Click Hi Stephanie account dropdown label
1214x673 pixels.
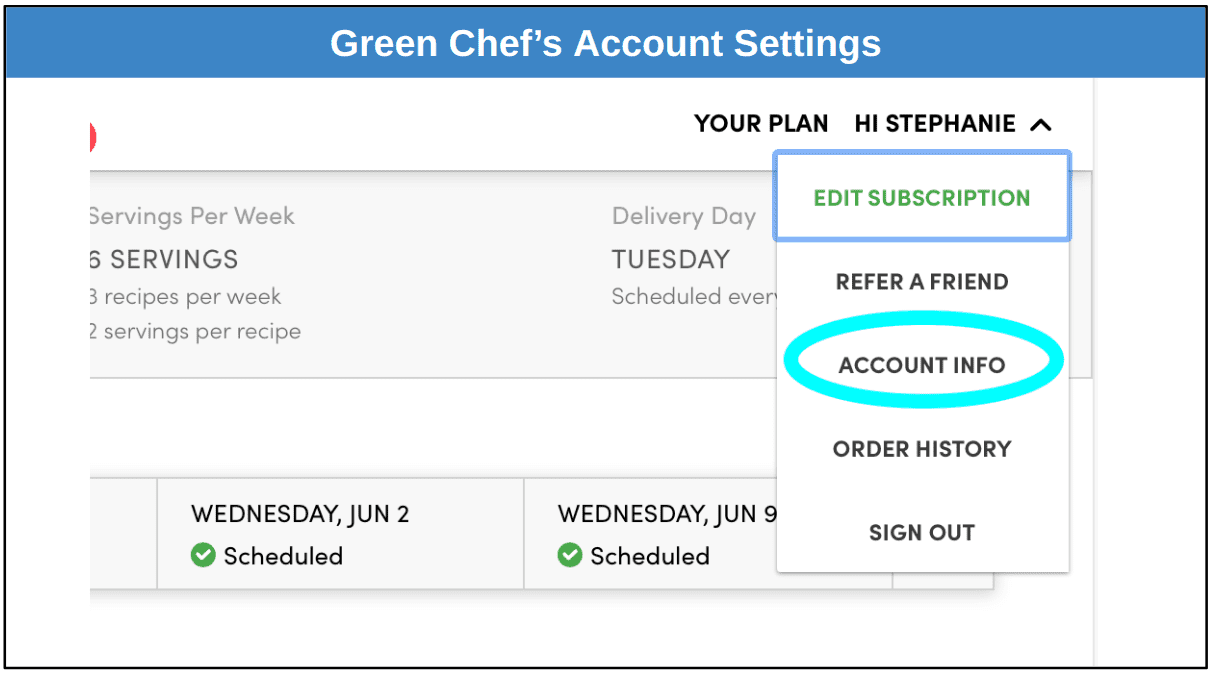coord(935,124)
